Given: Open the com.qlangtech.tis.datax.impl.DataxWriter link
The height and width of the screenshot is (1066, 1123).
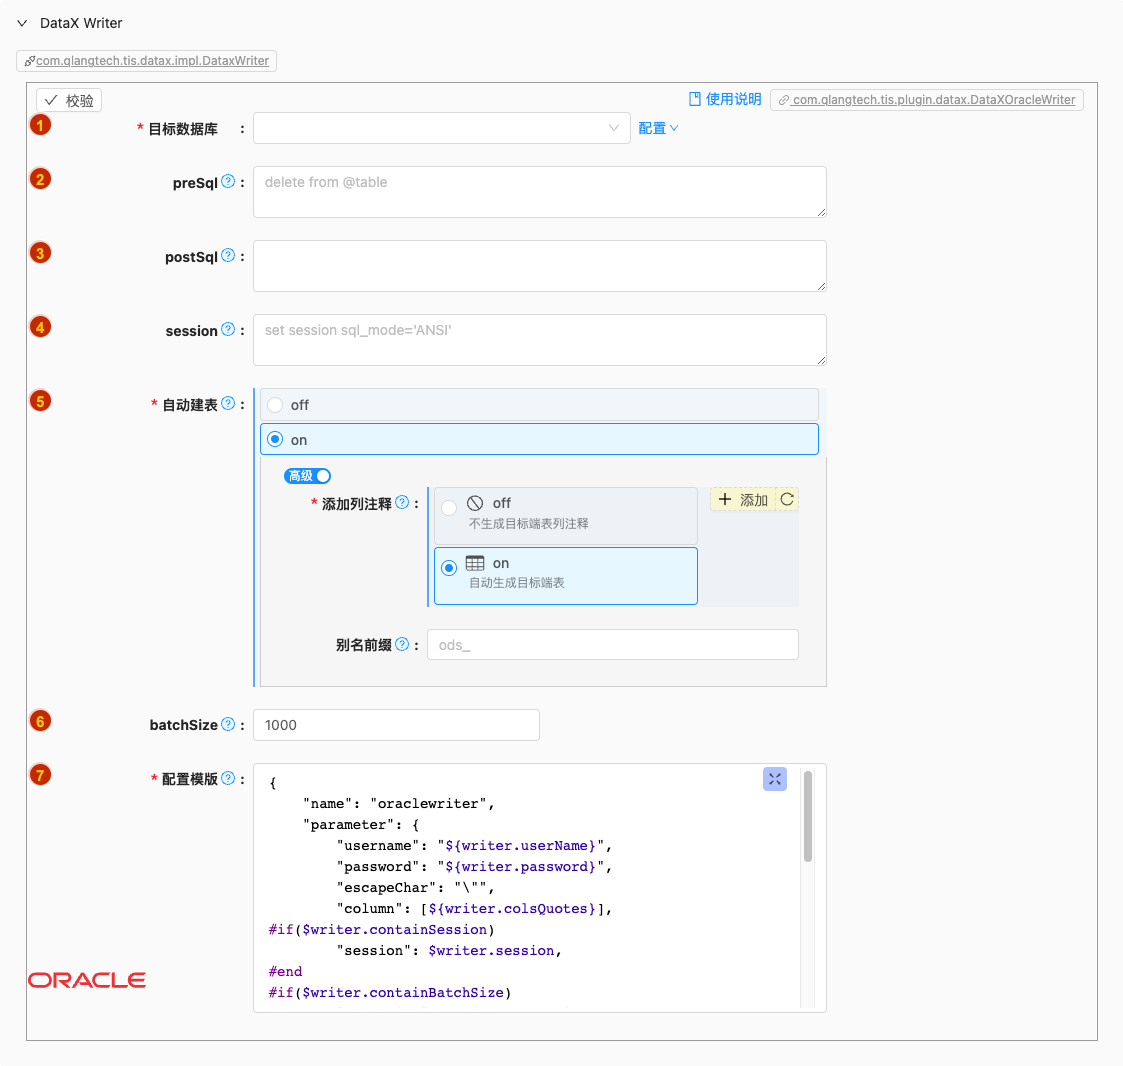Looking at the screenshot, I should (147, 61).
